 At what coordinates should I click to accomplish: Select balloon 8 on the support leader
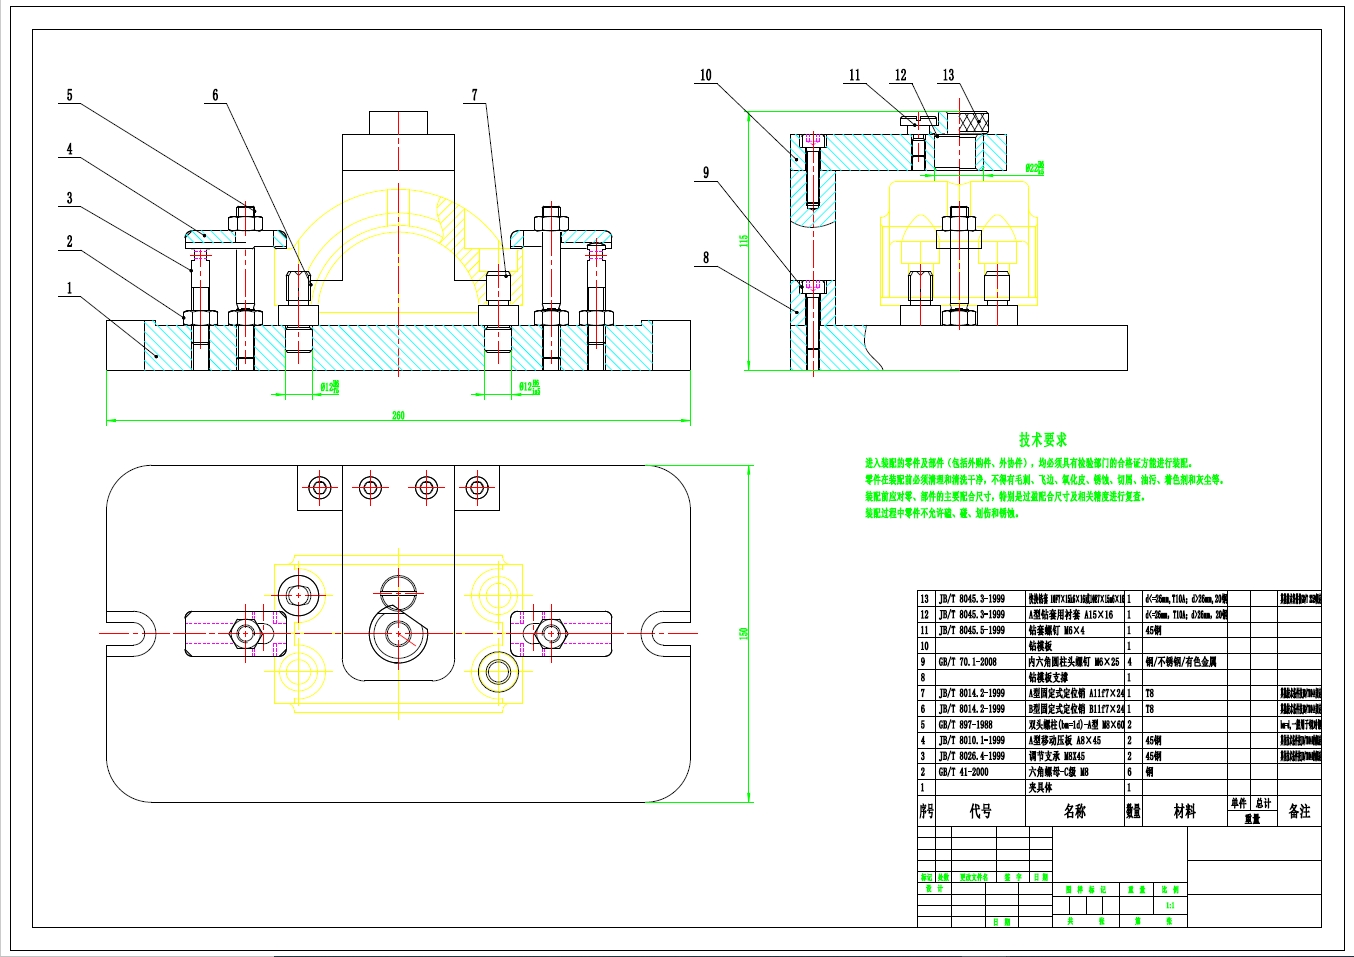[707, 256]
